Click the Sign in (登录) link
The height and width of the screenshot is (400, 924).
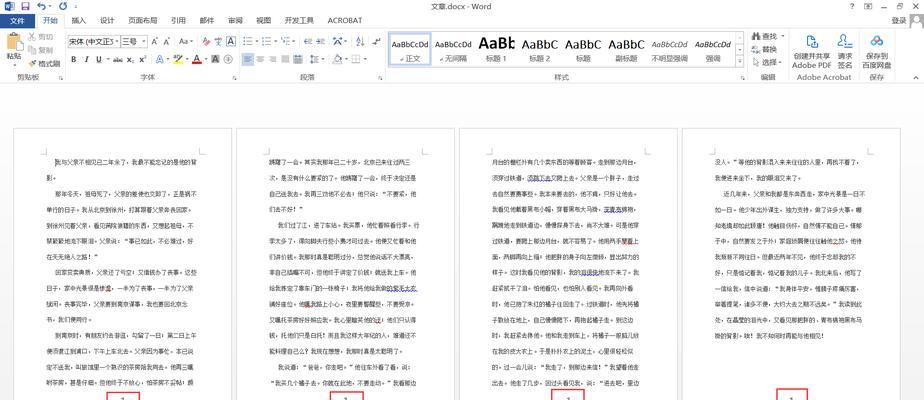pyautogui.click(x=899, y=21)
